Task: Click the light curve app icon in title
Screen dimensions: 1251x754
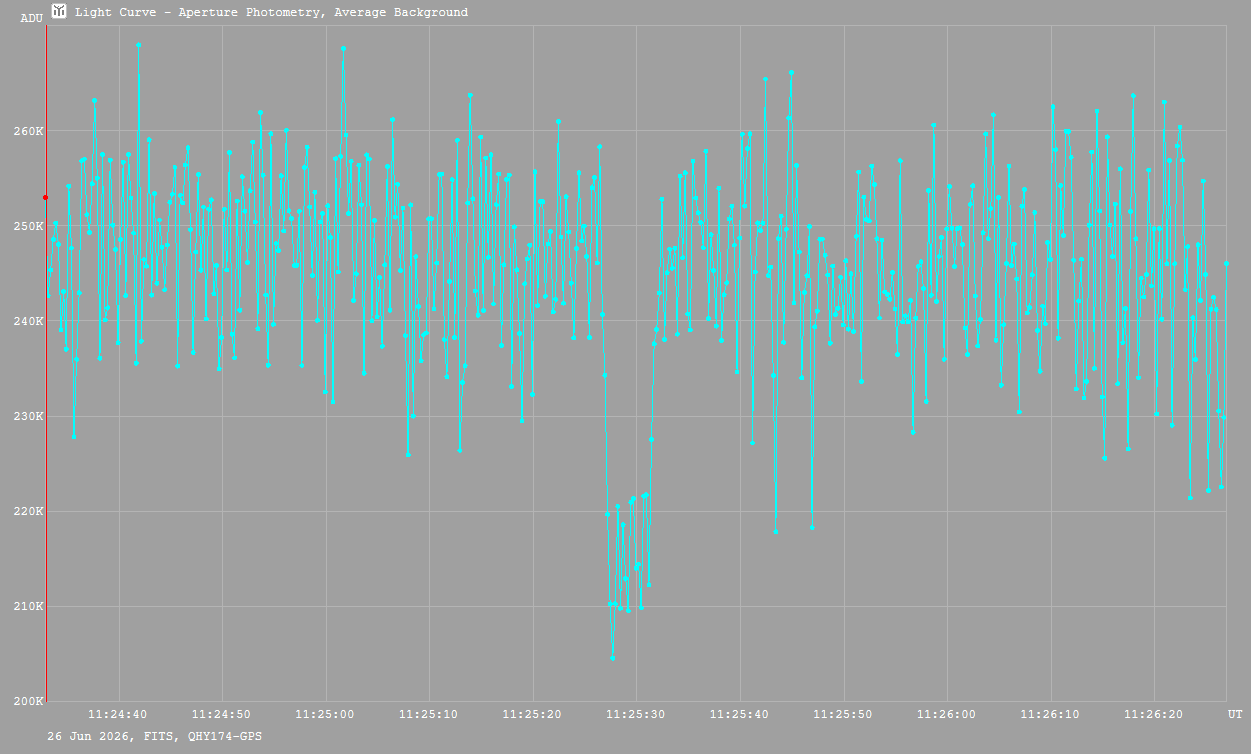Action: coord(60,12)
